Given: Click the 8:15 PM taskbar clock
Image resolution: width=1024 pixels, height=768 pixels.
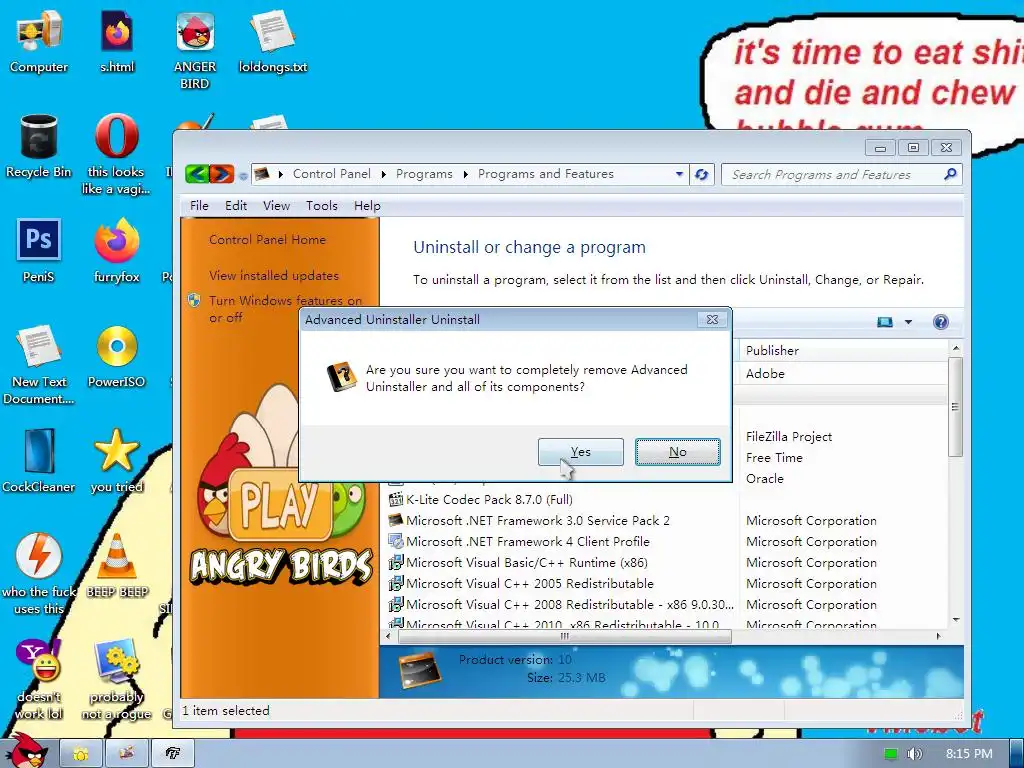Looking at the screenshot, I should pos(969,754).
